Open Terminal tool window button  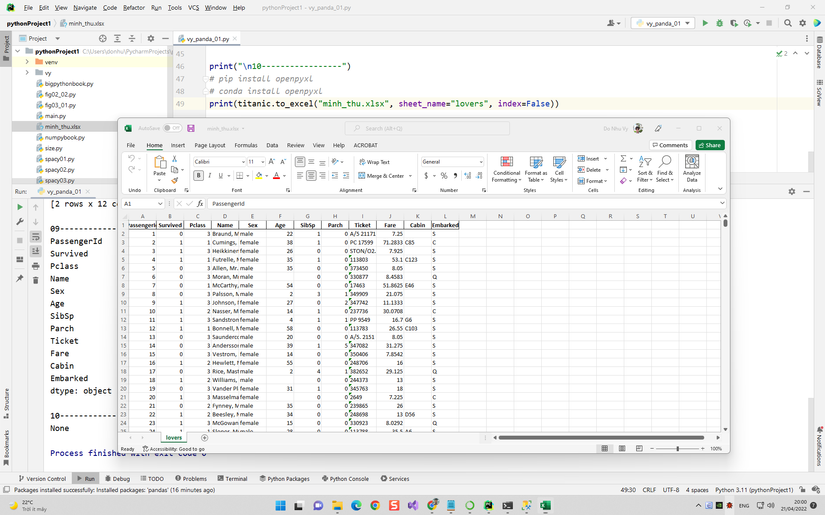click(232, 479)
